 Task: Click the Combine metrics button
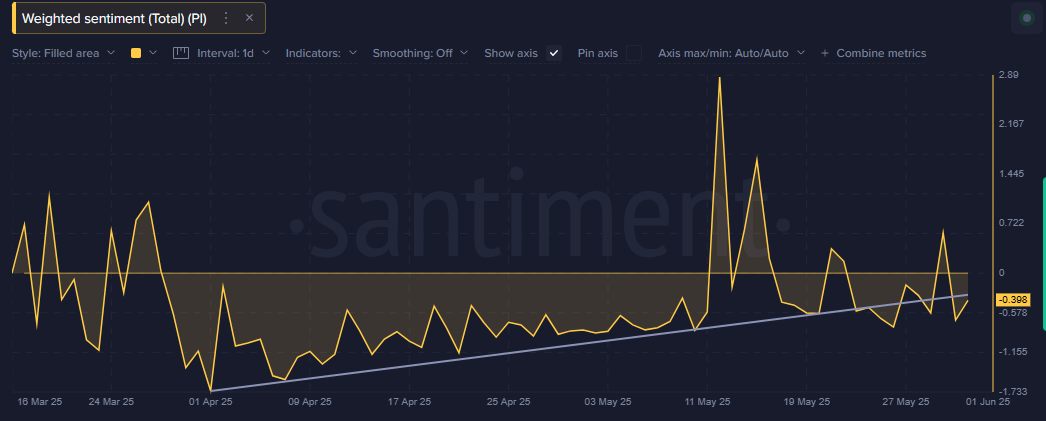pos(880,53)
